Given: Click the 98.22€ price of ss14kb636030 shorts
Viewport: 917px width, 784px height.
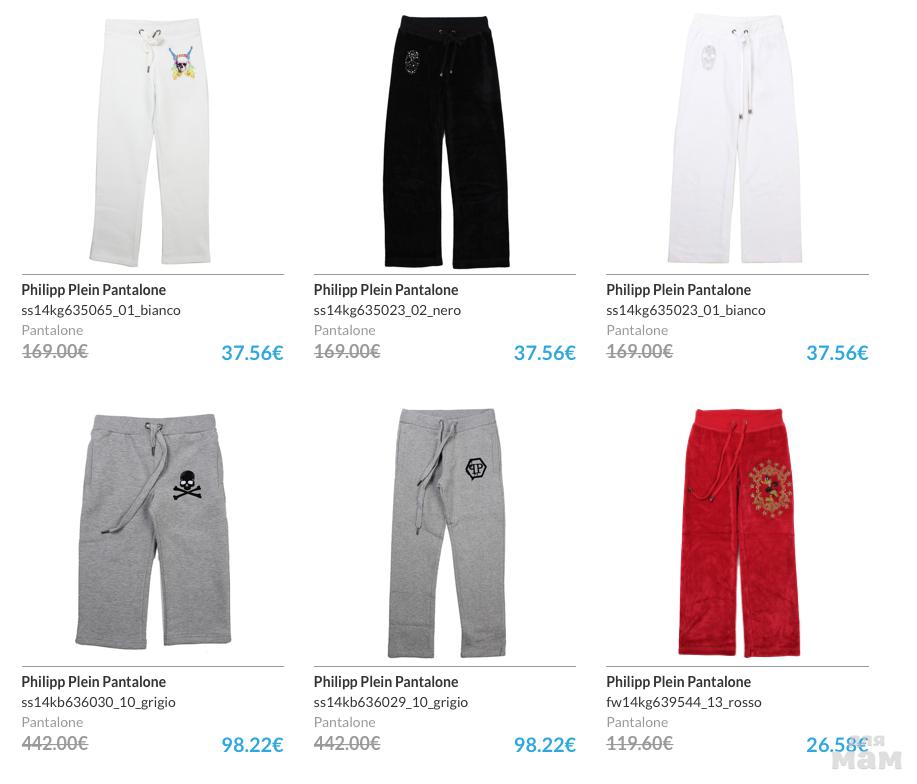Looking at the screenshot, I should 252,745.
